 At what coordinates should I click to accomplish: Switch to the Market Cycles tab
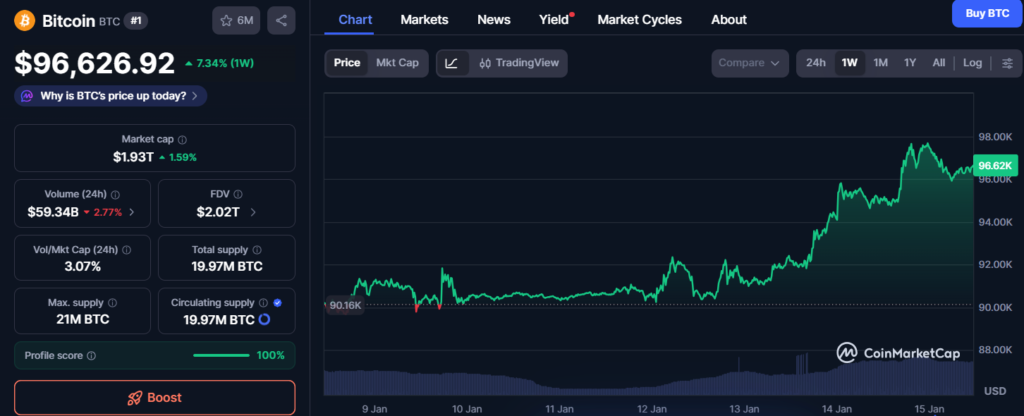click(639, 19)
